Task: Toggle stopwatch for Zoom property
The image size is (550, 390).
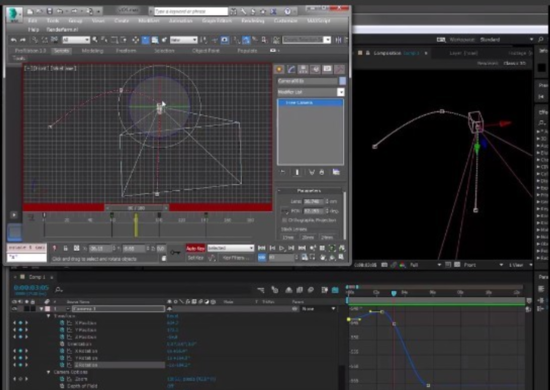Action: 62,379
